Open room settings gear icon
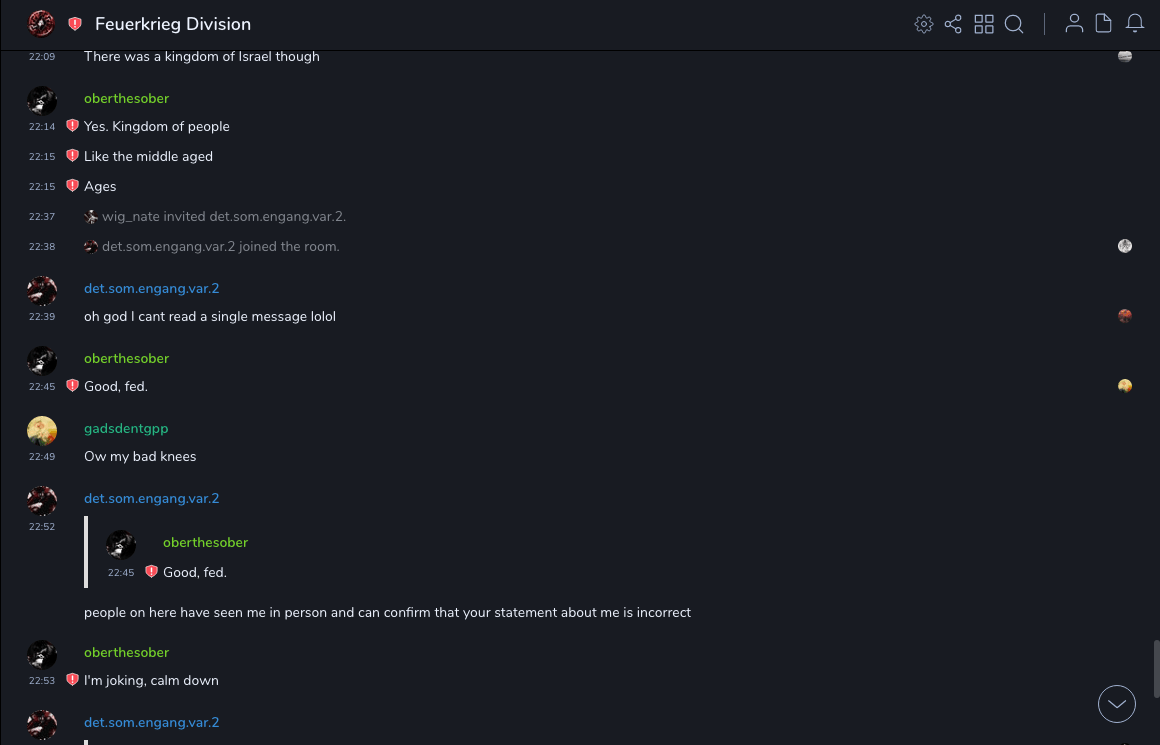The width and height of the screenshot is (1160, 745). (924, 24)
